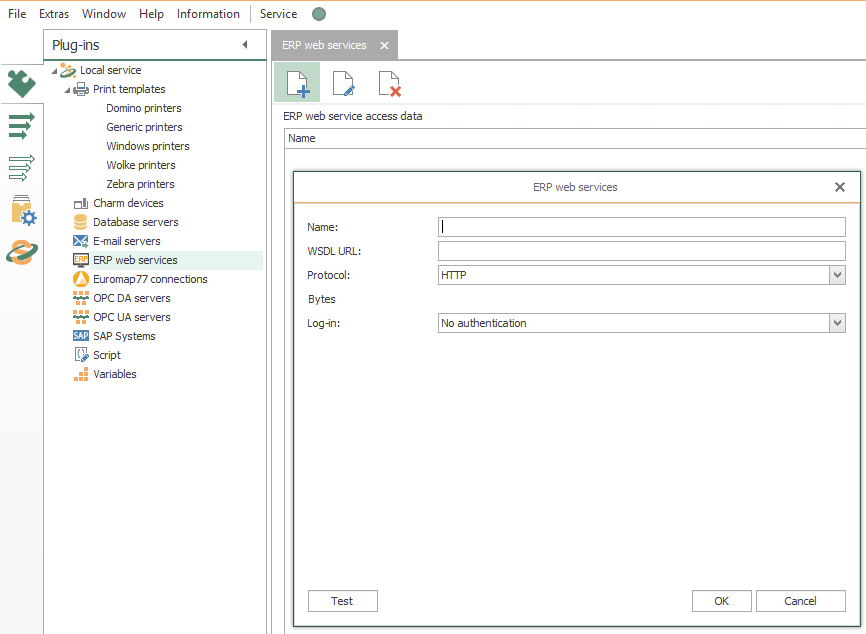Select the Euromap77 connections label
The height and width of the screenshot is (634, 866).
click(150, 279)
